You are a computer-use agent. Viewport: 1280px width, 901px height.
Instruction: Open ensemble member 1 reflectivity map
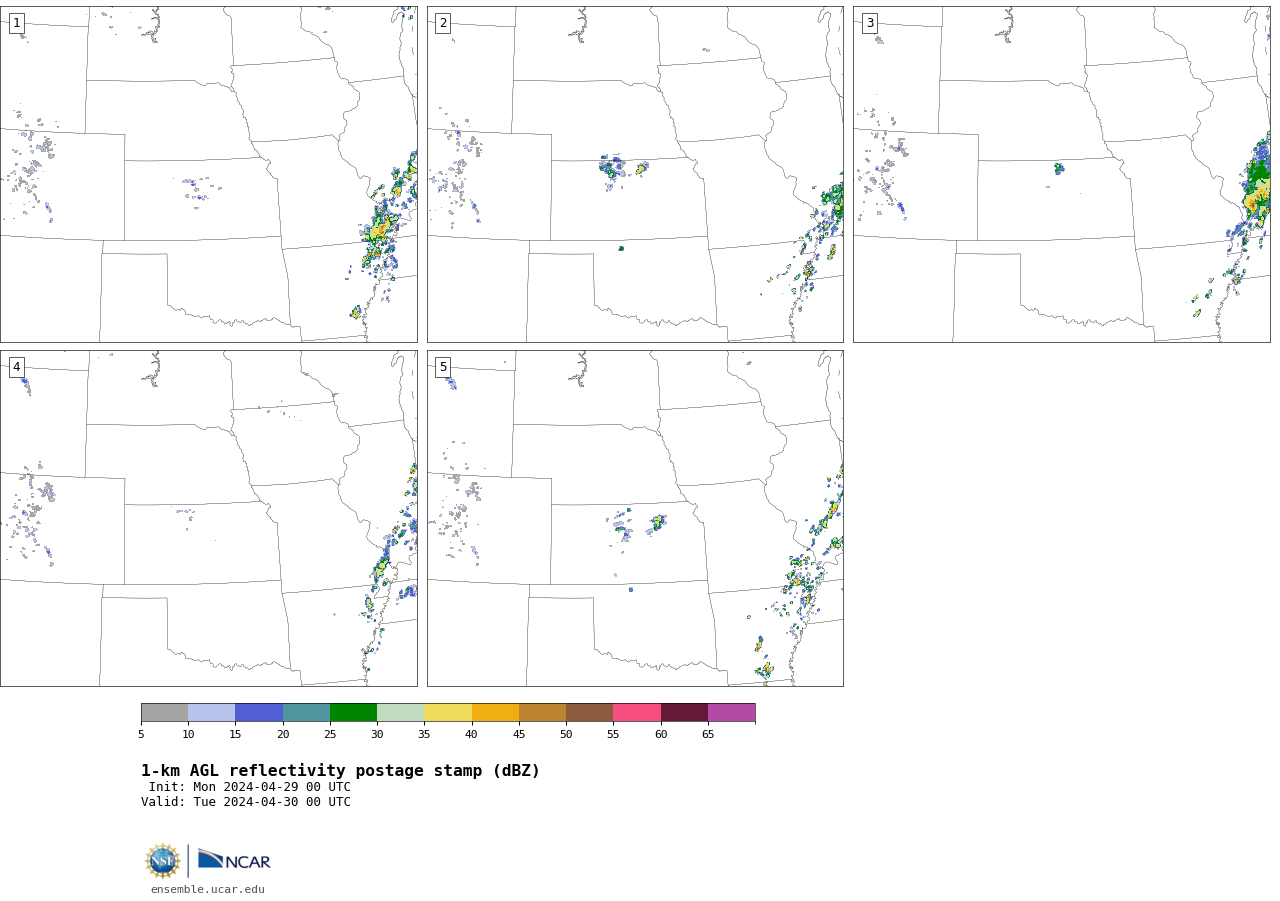(208, 174)
